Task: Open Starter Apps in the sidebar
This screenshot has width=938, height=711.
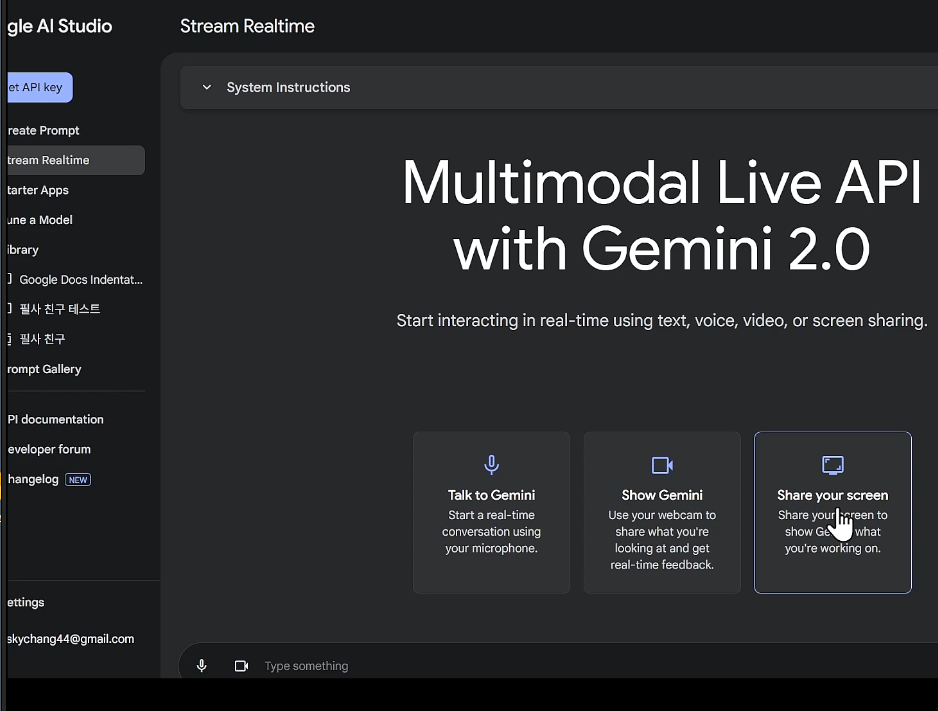Action: coord(38,190)
